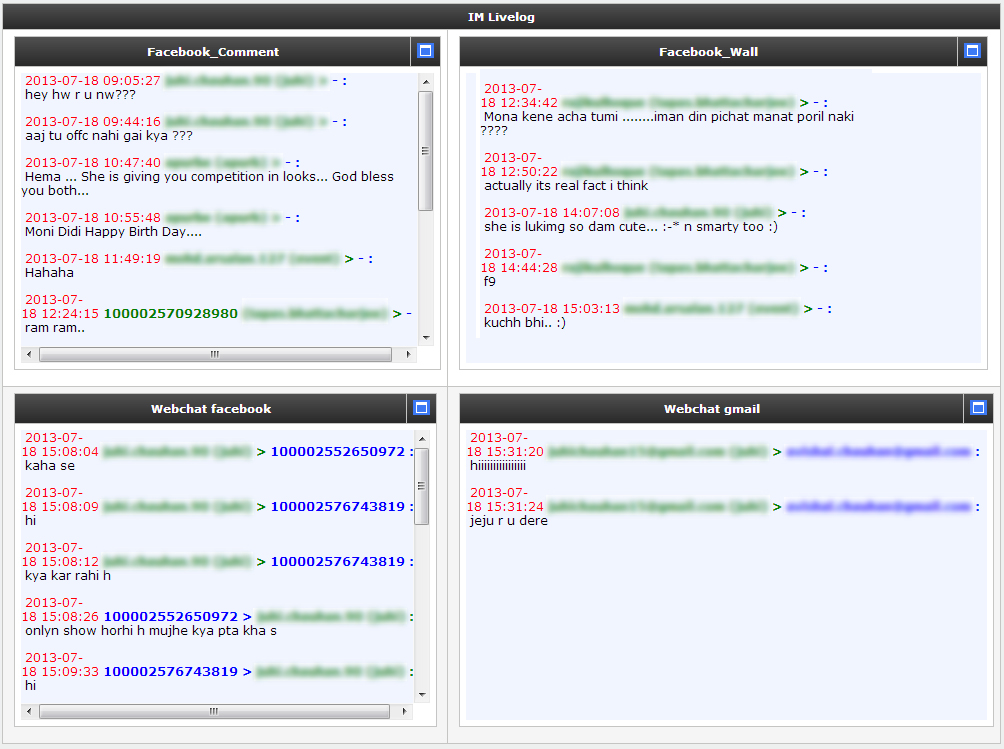This screenshot has width=1004, height=749.
Task: Click the IM Livelog title bar
Action: click(502, 16)
